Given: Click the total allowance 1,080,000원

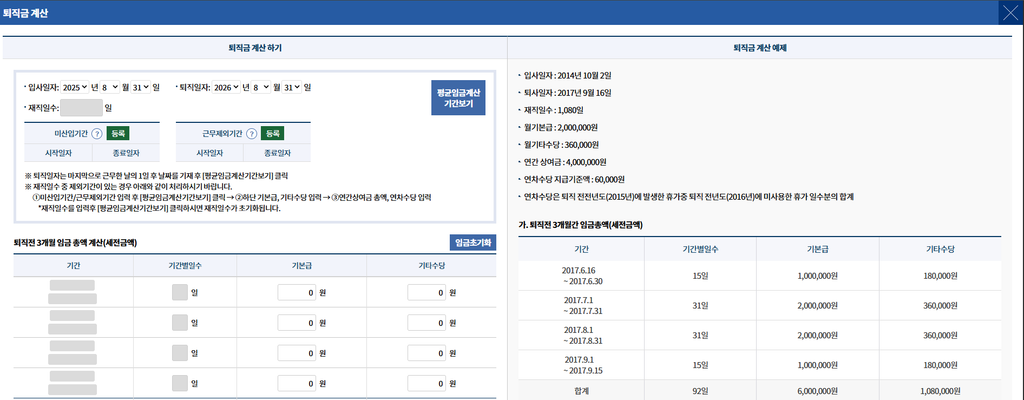Looking at the screenshot, I should [x=940, y=391].
